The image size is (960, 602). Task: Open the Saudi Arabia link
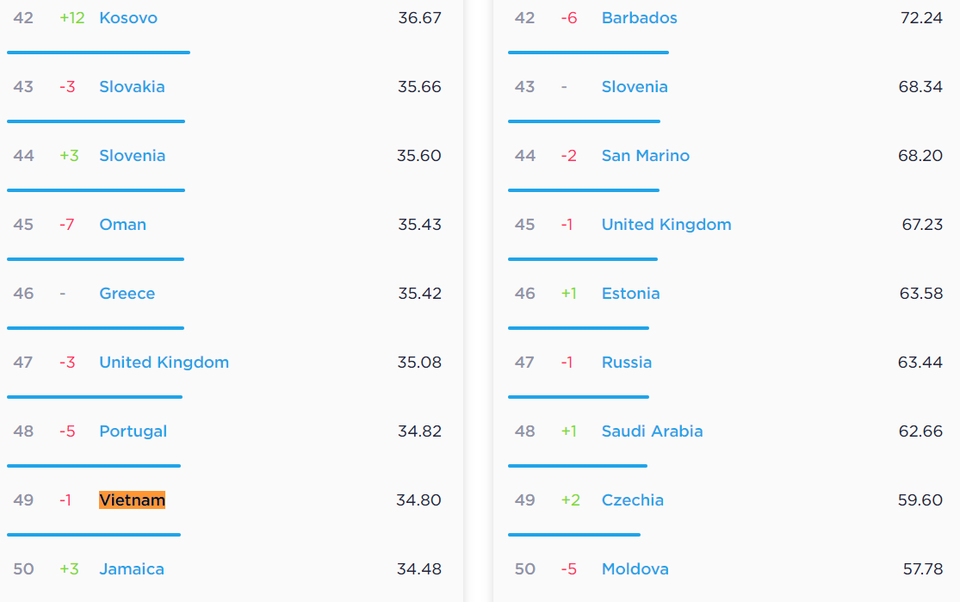coord(652,431)
